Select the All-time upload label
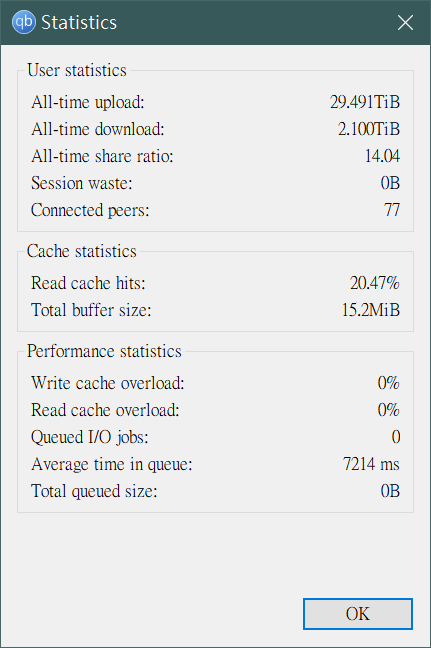 pos(88,102)
